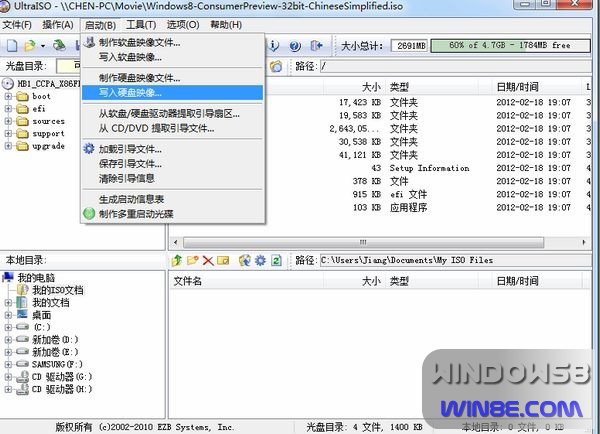Click the local Rename folder icon
This screenshot has width=600, height=434.
(223, 261)
